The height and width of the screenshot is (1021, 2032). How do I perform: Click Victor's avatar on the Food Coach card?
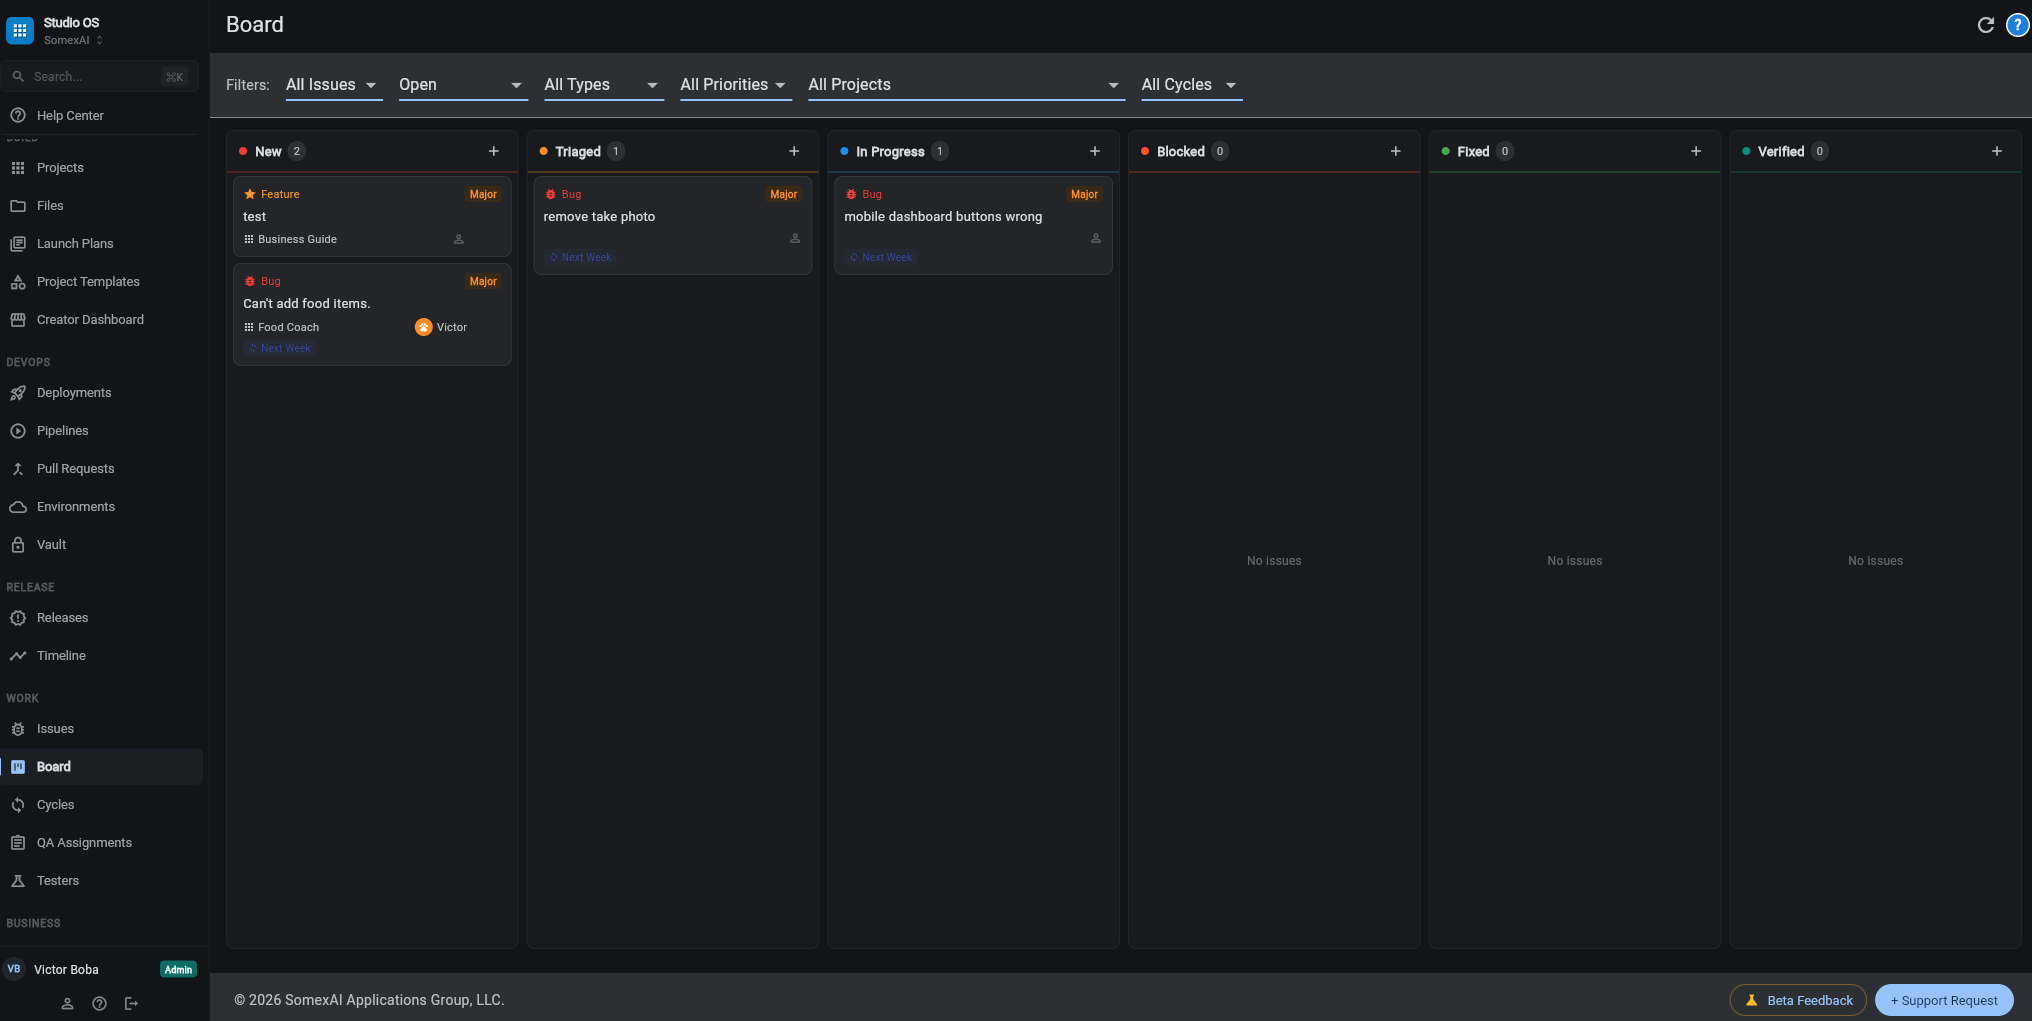point(423,326)
